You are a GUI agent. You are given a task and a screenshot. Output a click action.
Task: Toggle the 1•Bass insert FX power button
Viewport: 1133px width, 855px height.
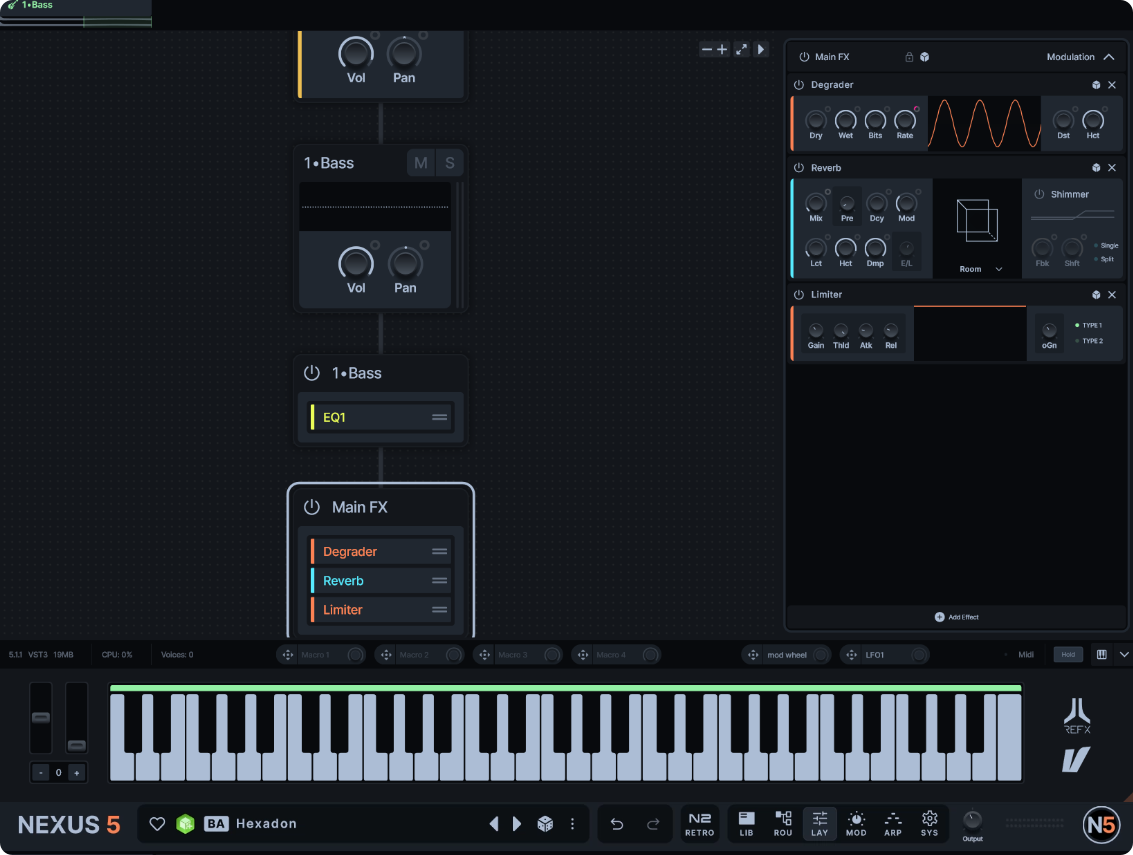click(x=311, y=373)
